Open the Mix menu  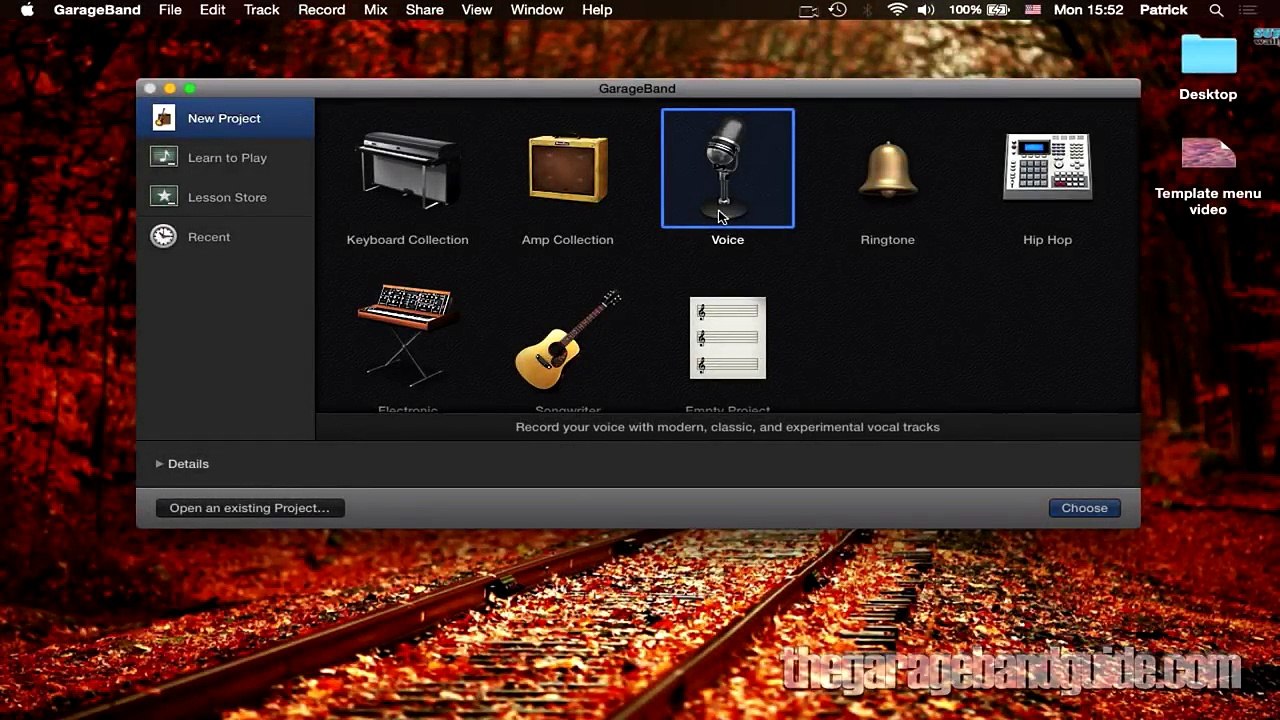[375, 10]
